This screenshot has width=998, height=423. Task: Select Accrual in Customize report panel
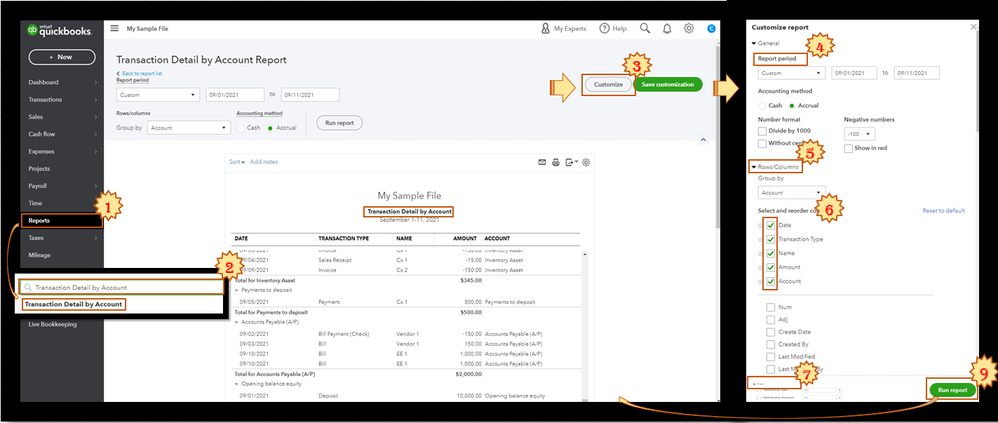click(x=792, y=106)
